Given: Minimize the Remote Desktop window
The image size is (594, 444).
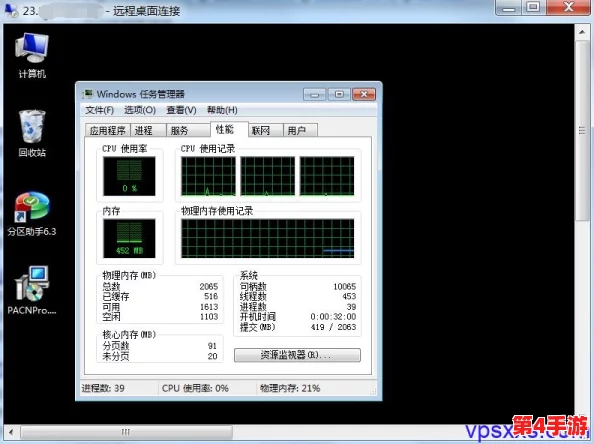Looking at the screenshot, I should pos(509,7).
